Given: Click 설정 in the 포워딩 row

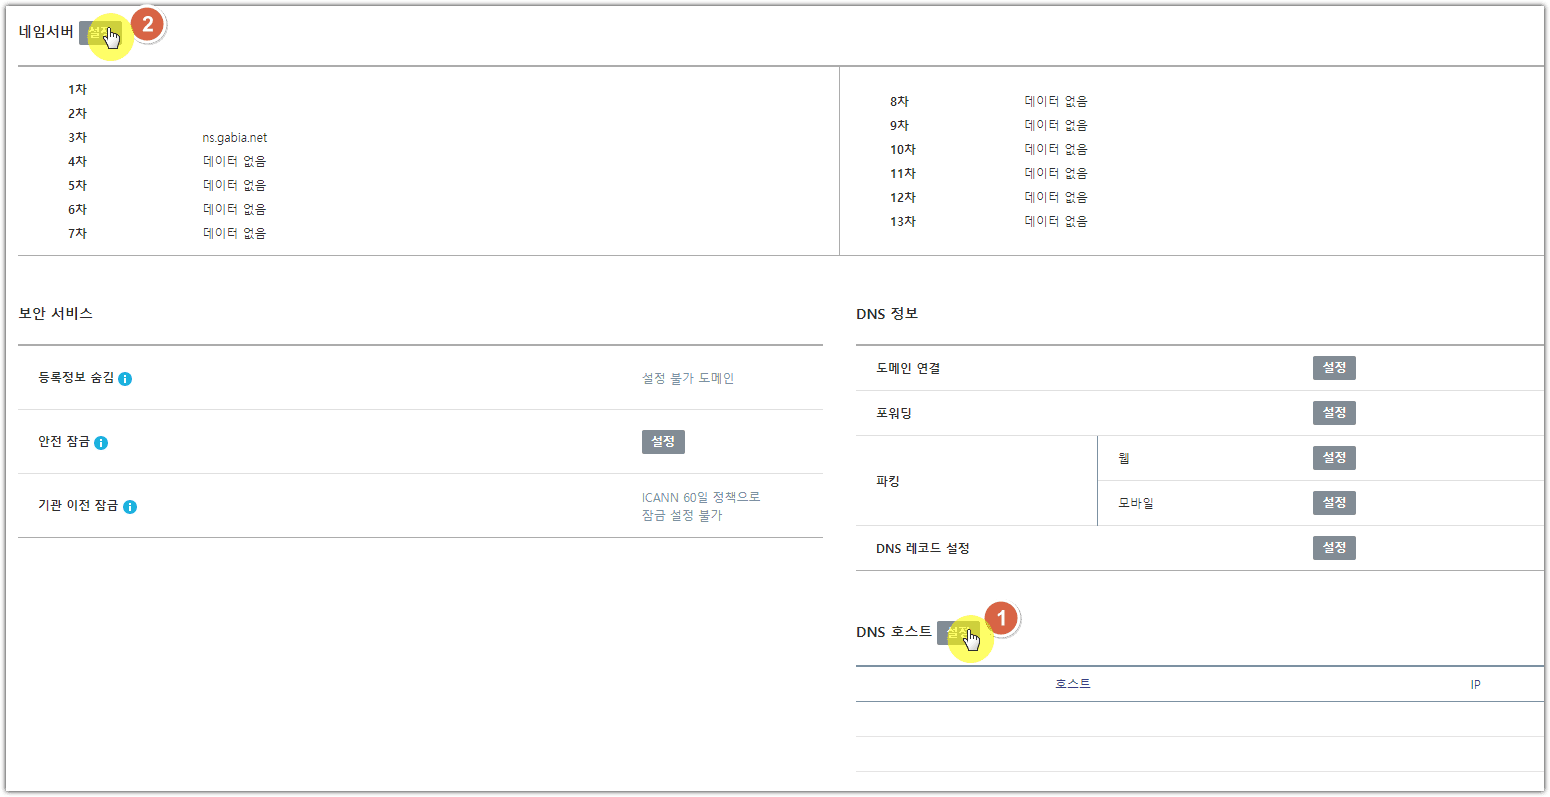Looking at the screenshot, I should [1334, 413].
